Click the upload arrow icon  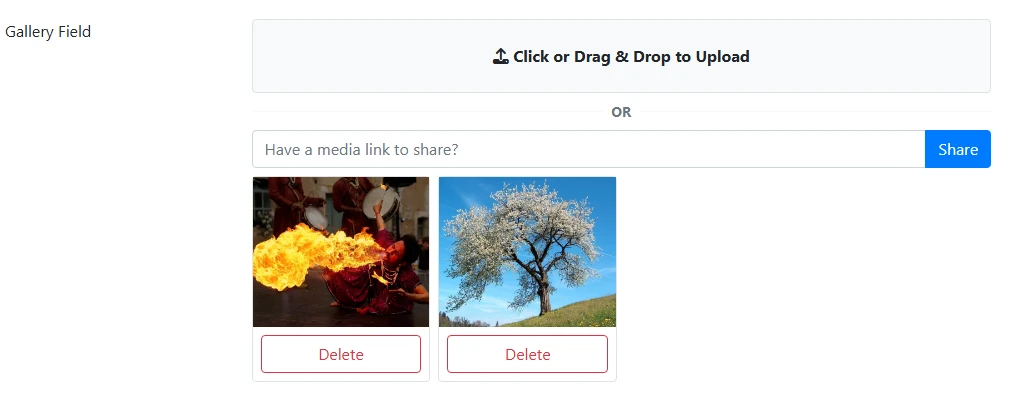coord(501,57)
